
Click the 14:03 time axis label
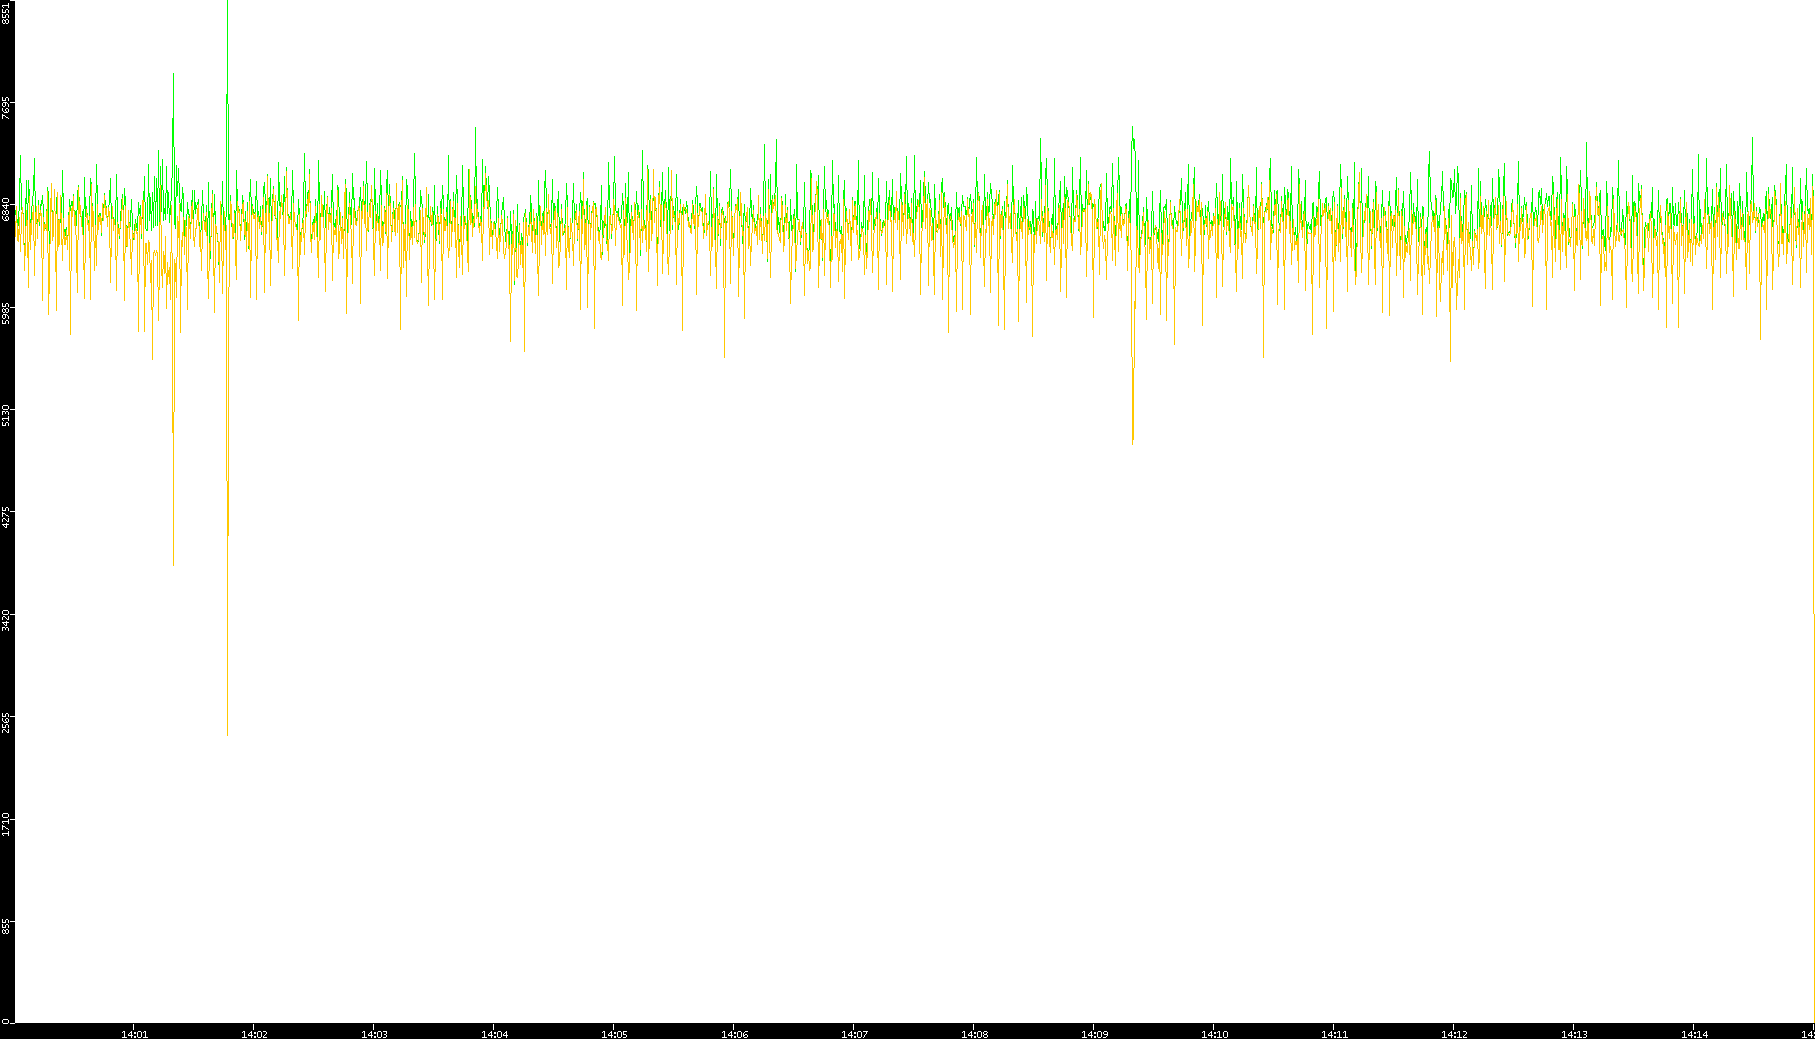[x=374, y=1034]
